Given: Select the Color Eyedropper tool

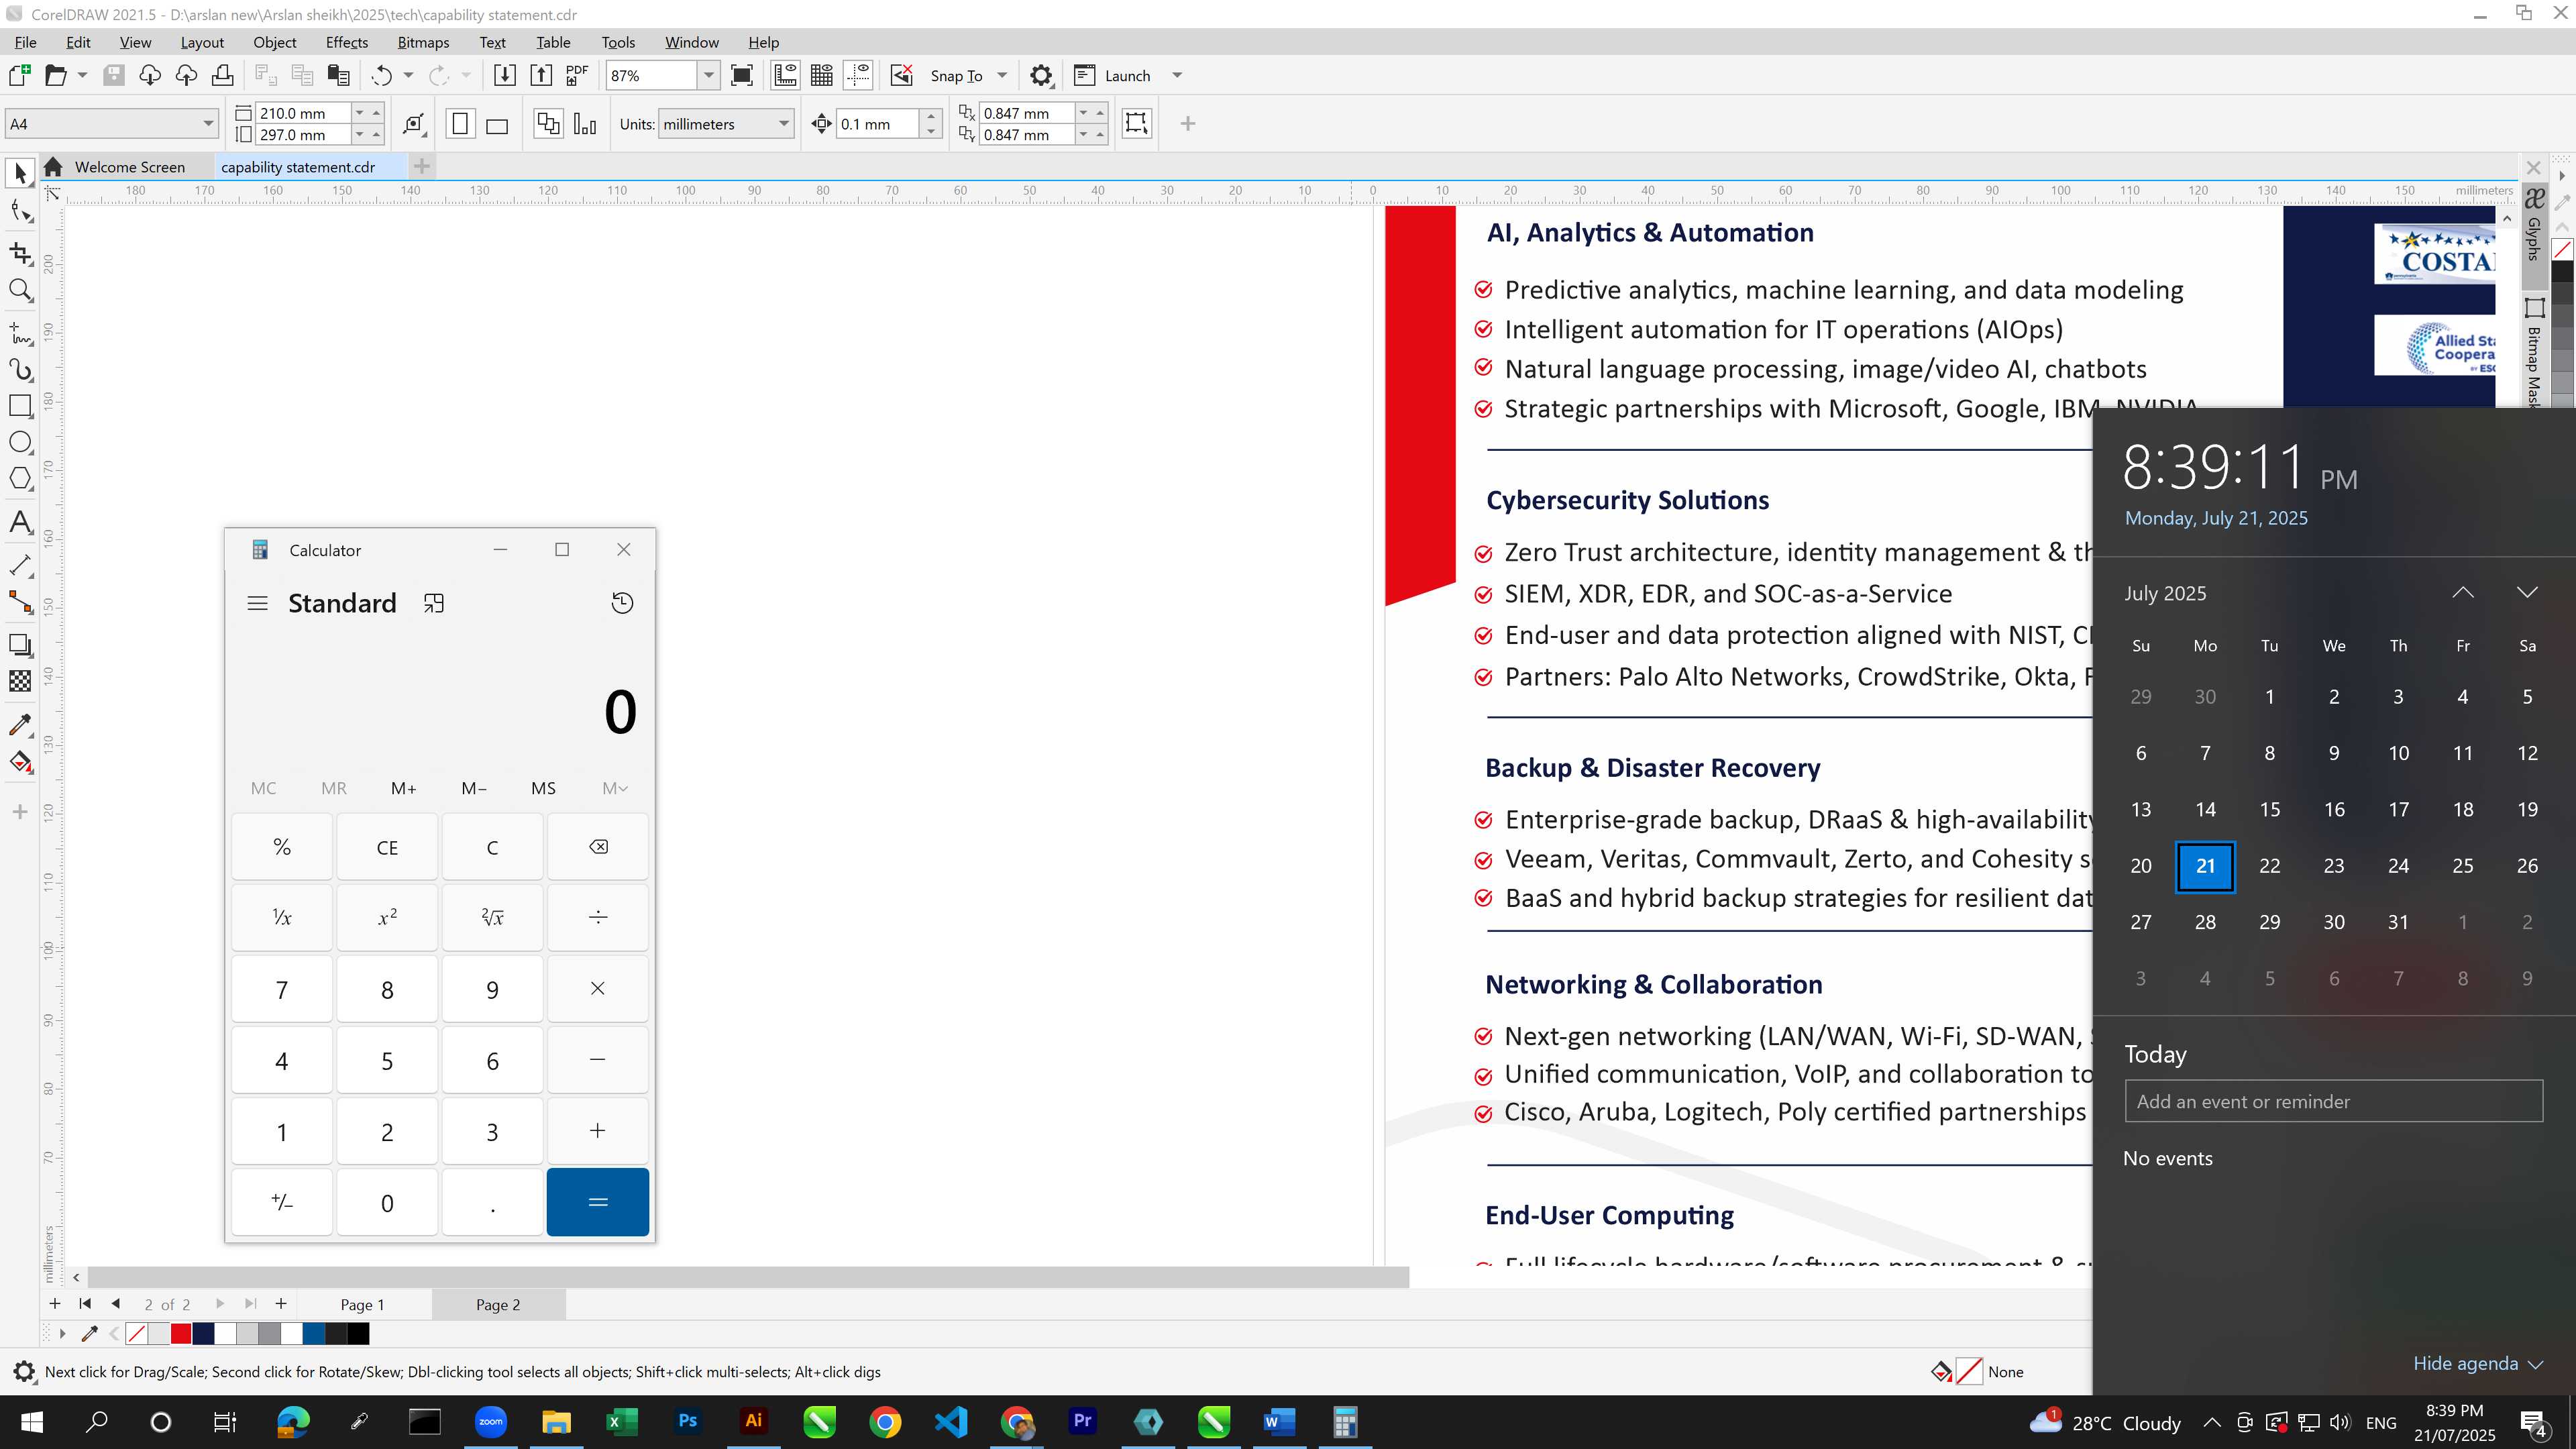Looking at the screenshot, I should click(x=20, y=725).
